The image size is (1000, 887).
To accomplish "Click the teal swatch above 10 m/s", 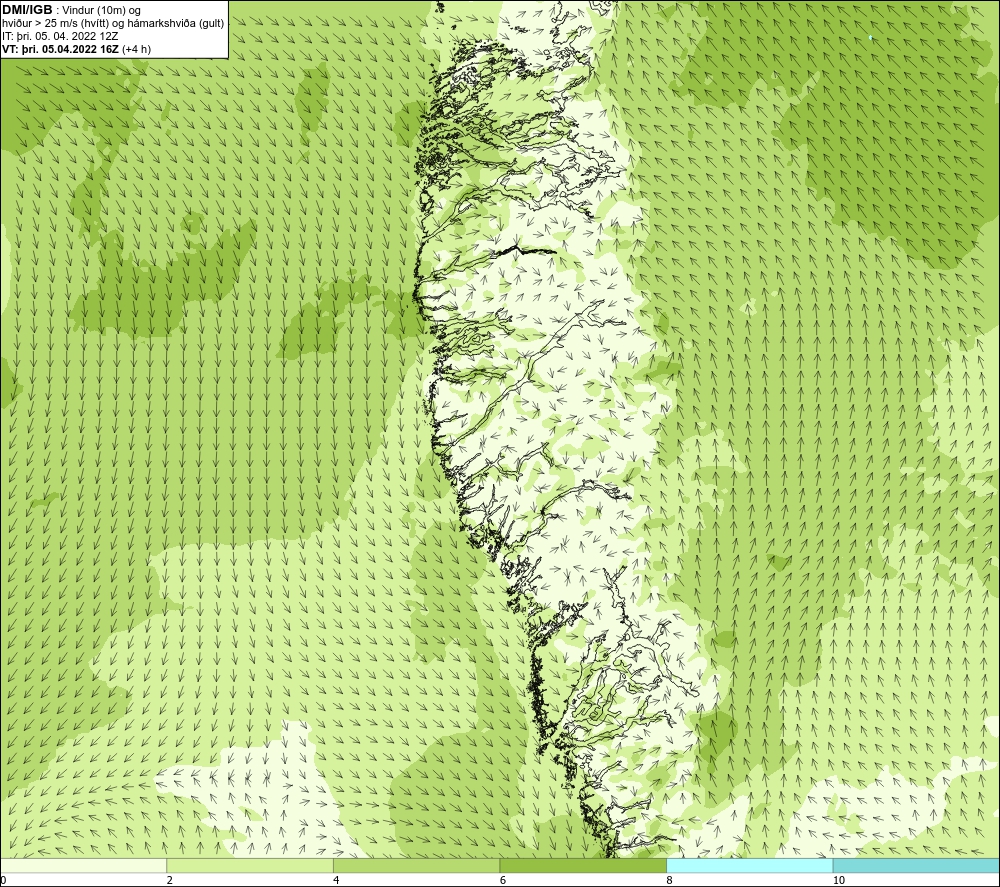I will 916,866.
